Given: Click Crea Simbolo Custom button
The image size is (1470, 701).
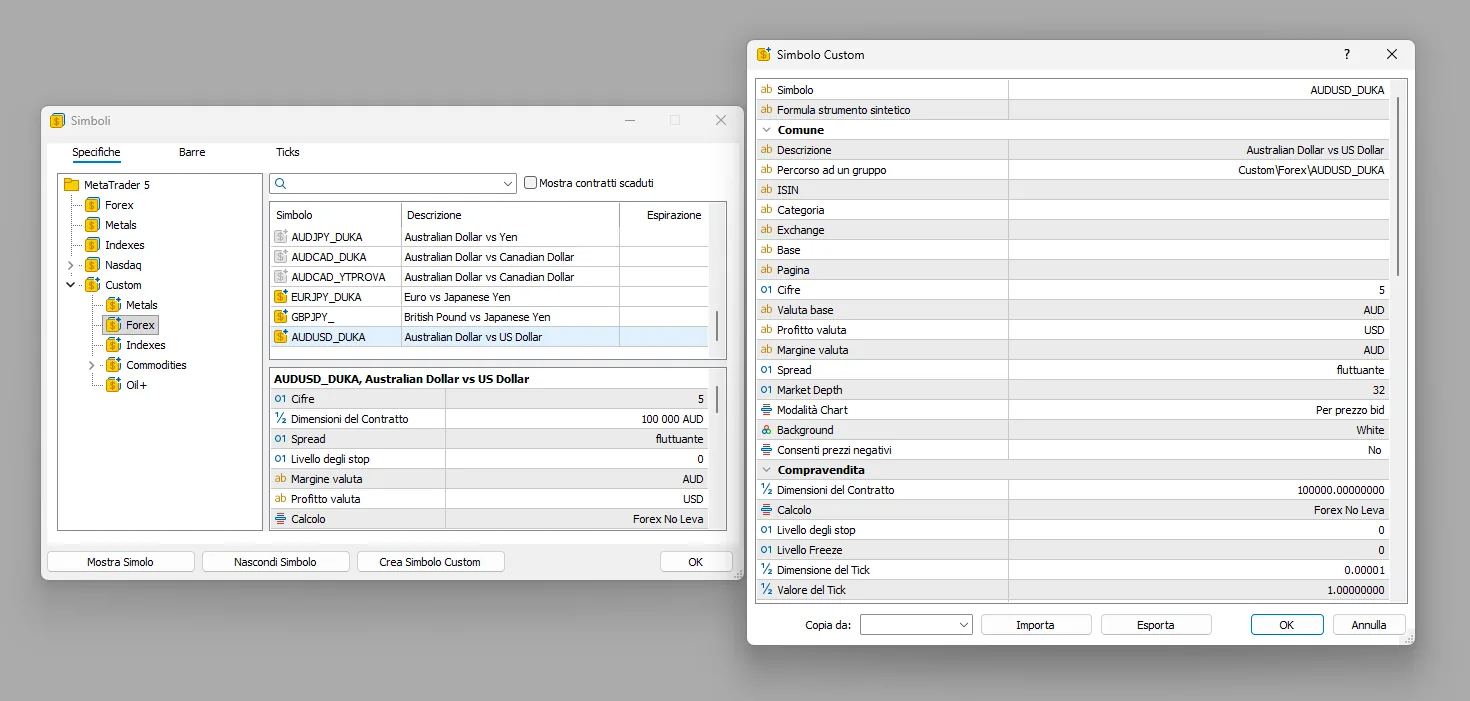Looking at the screenshot, I should 430,562.
